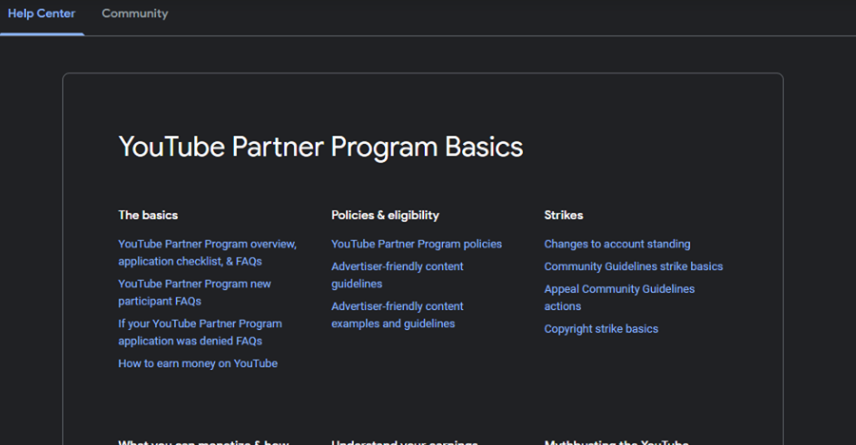Open YouTube Partner Program overview, application checklist link
Image resolution: width=856 pixels, height=445 pixels.
207,253
